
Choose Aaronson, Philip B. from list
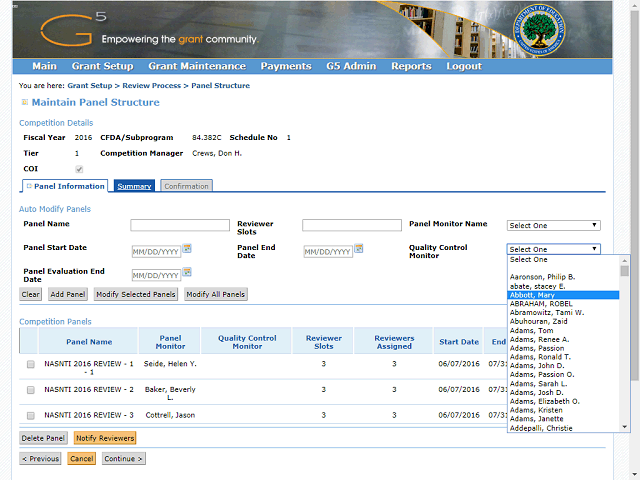coord(563,277)
